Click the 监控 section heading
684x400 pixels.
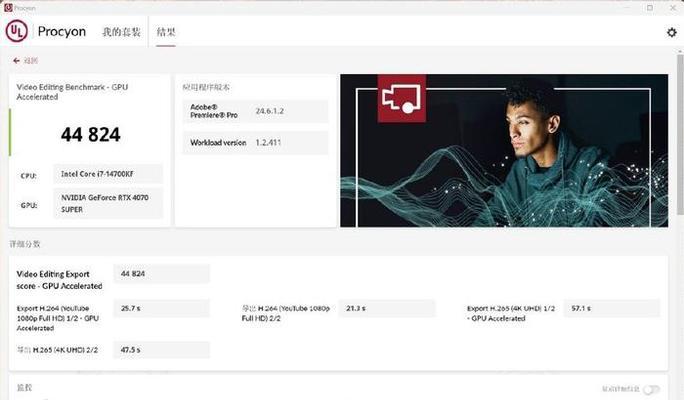(x=24, y=387)
